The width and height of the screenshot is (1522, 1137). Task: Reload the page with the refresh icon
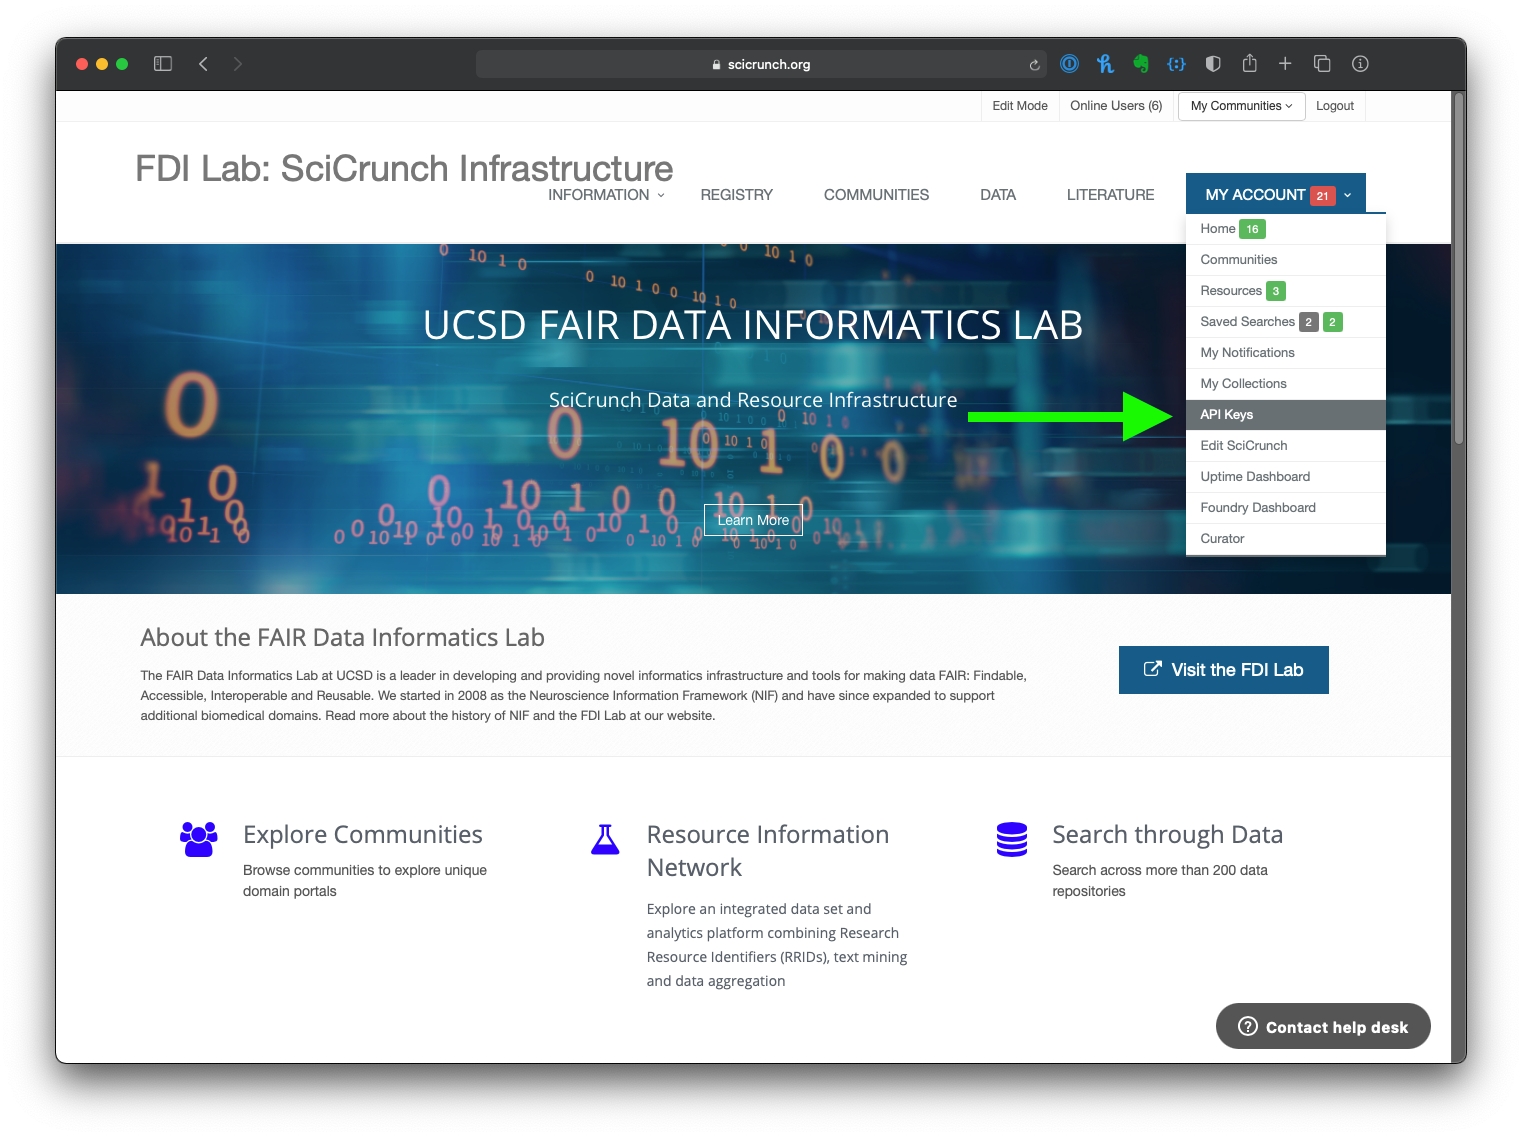[x=1034, y=65]
